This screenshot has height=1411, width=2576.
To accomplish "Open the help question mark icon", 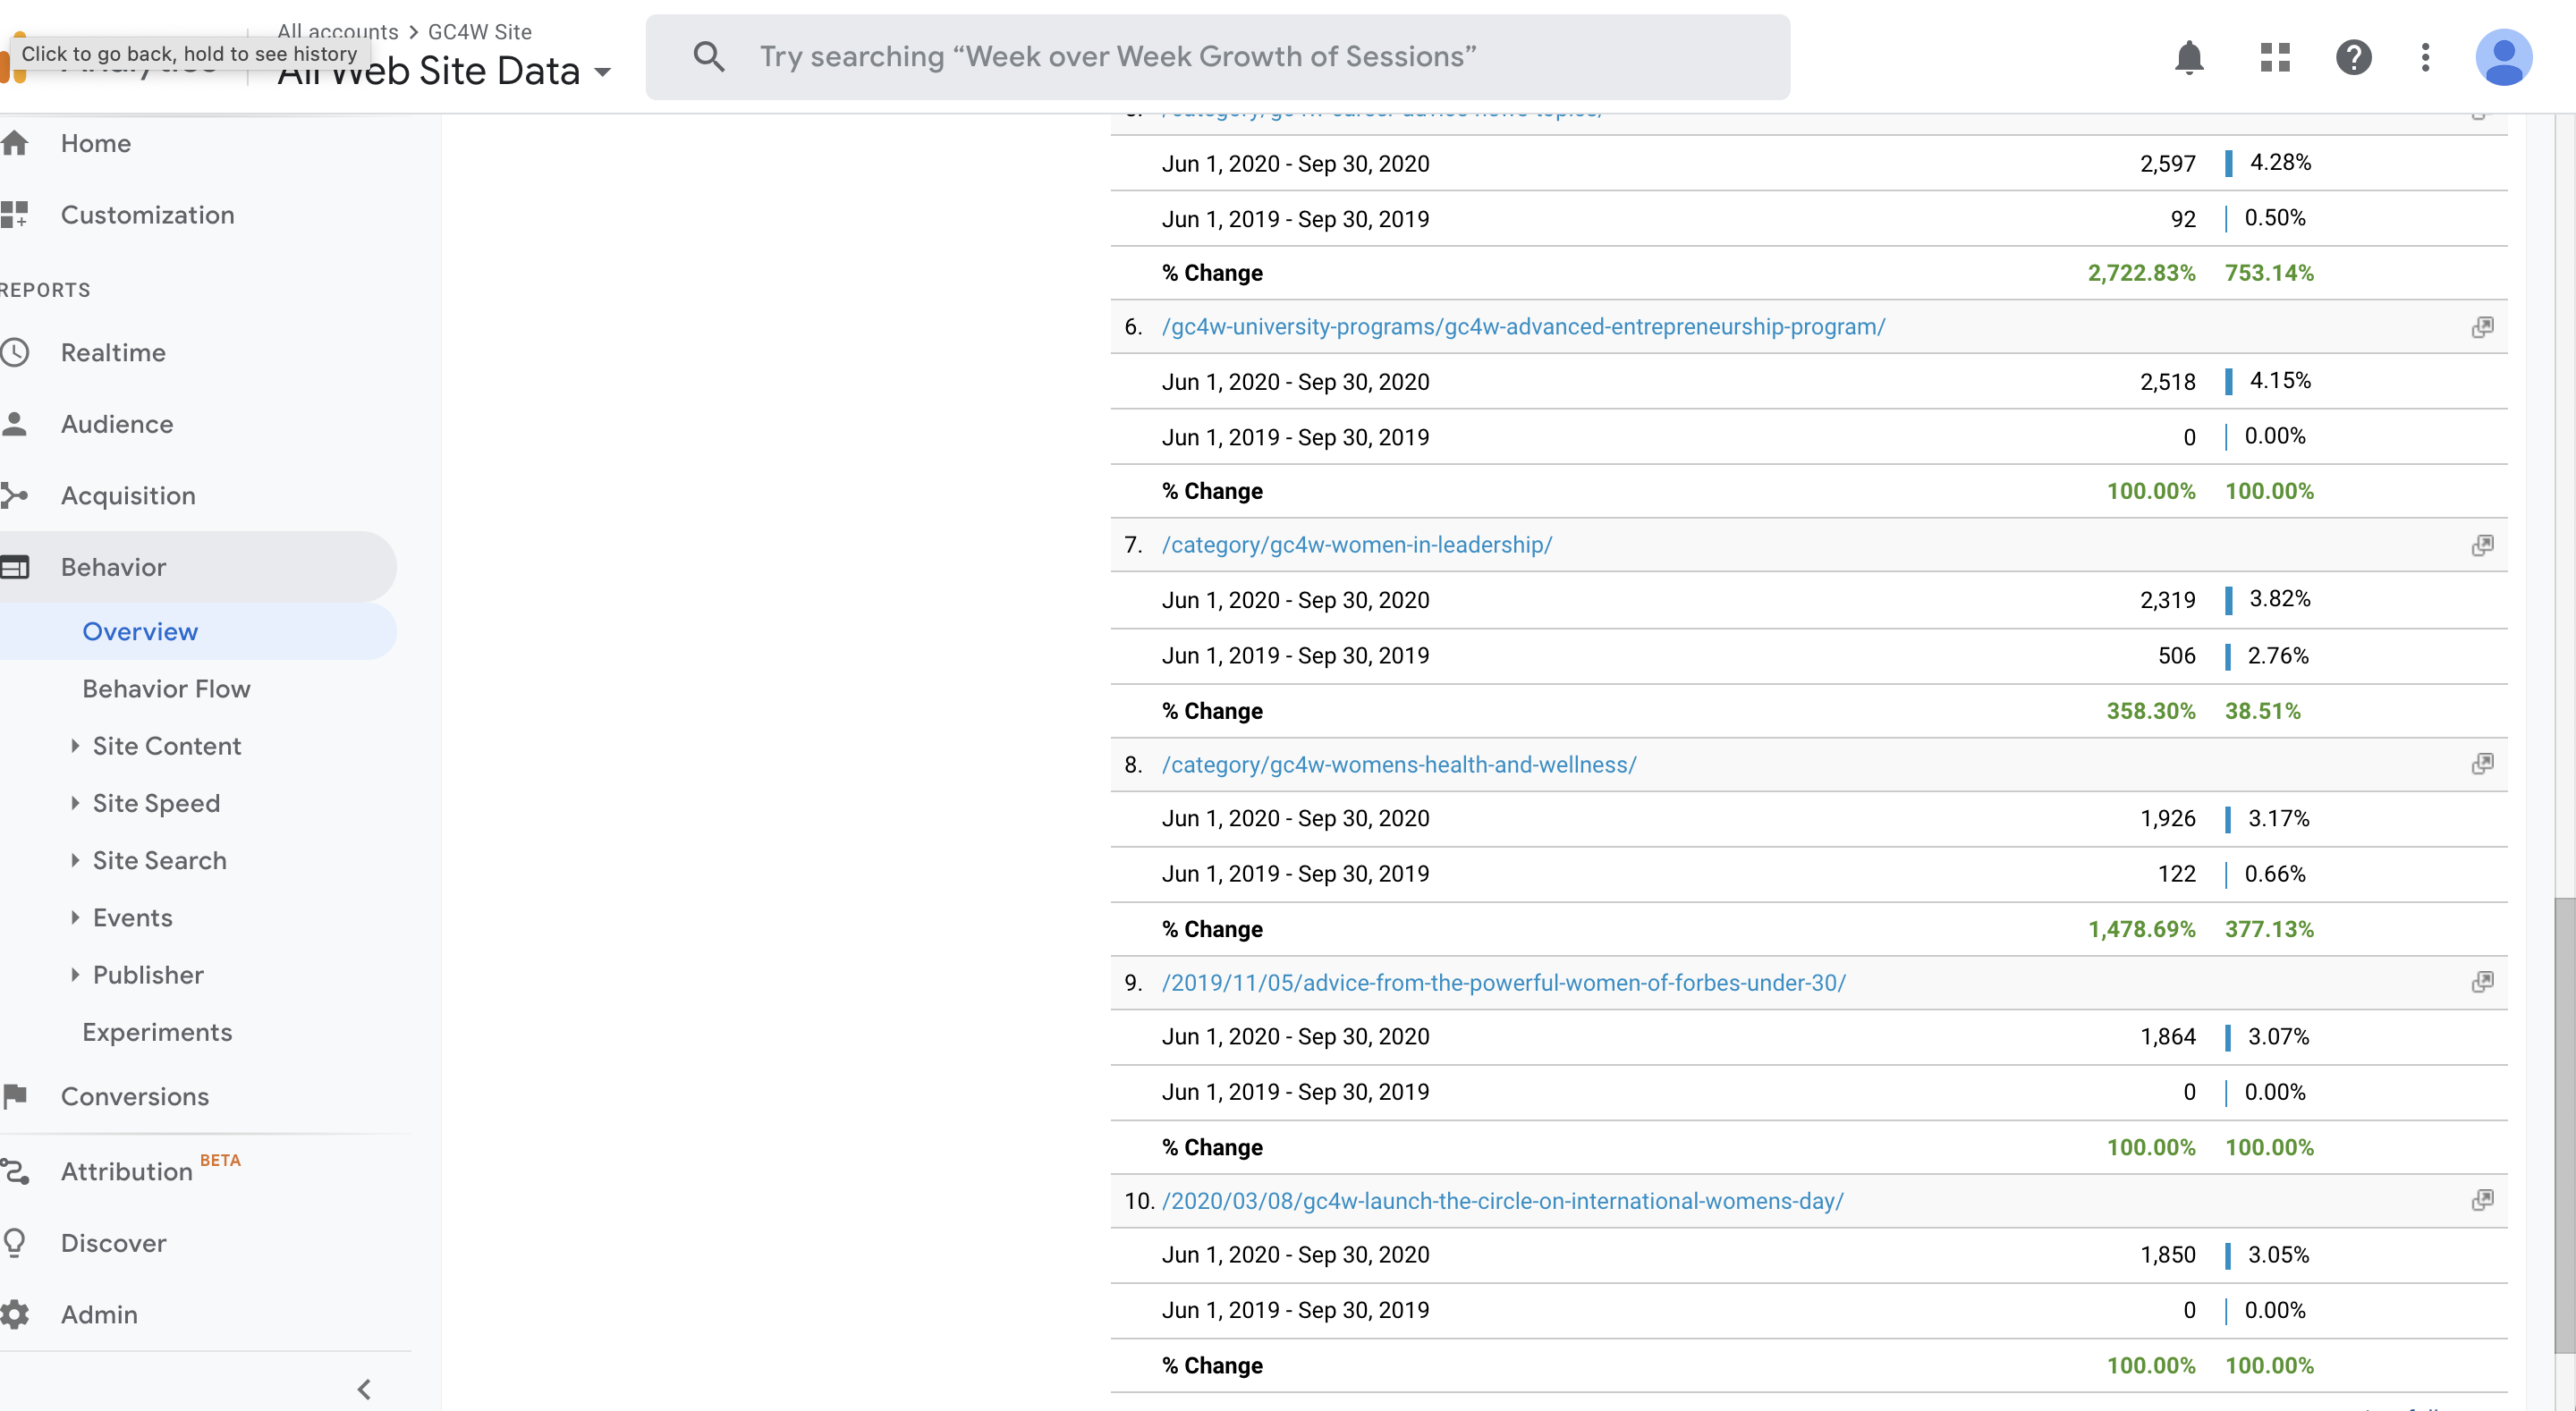I will [x=2354, y=57].
